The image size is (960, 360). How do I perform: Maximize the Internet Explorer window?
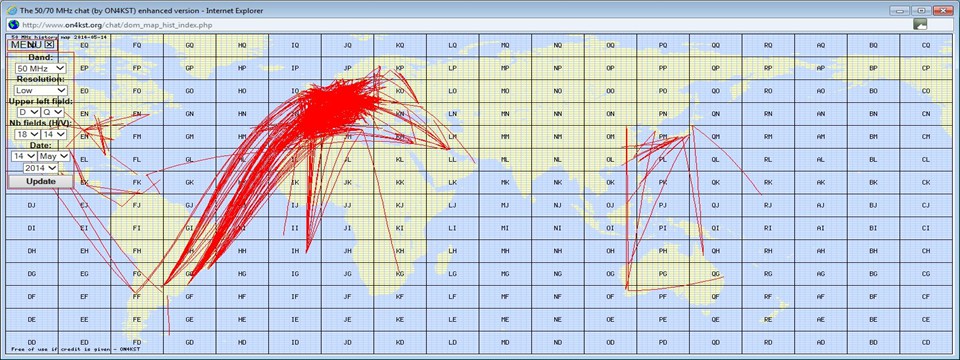920,10
